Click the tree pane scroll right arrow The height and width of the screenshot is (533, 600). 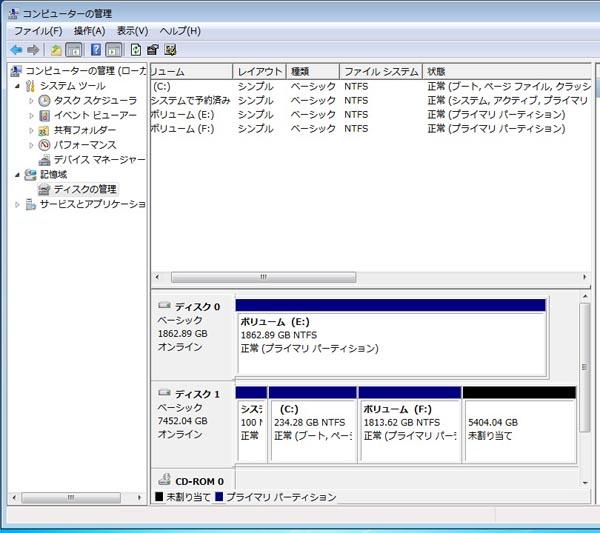pyautogui.click(x=139, y=497)
